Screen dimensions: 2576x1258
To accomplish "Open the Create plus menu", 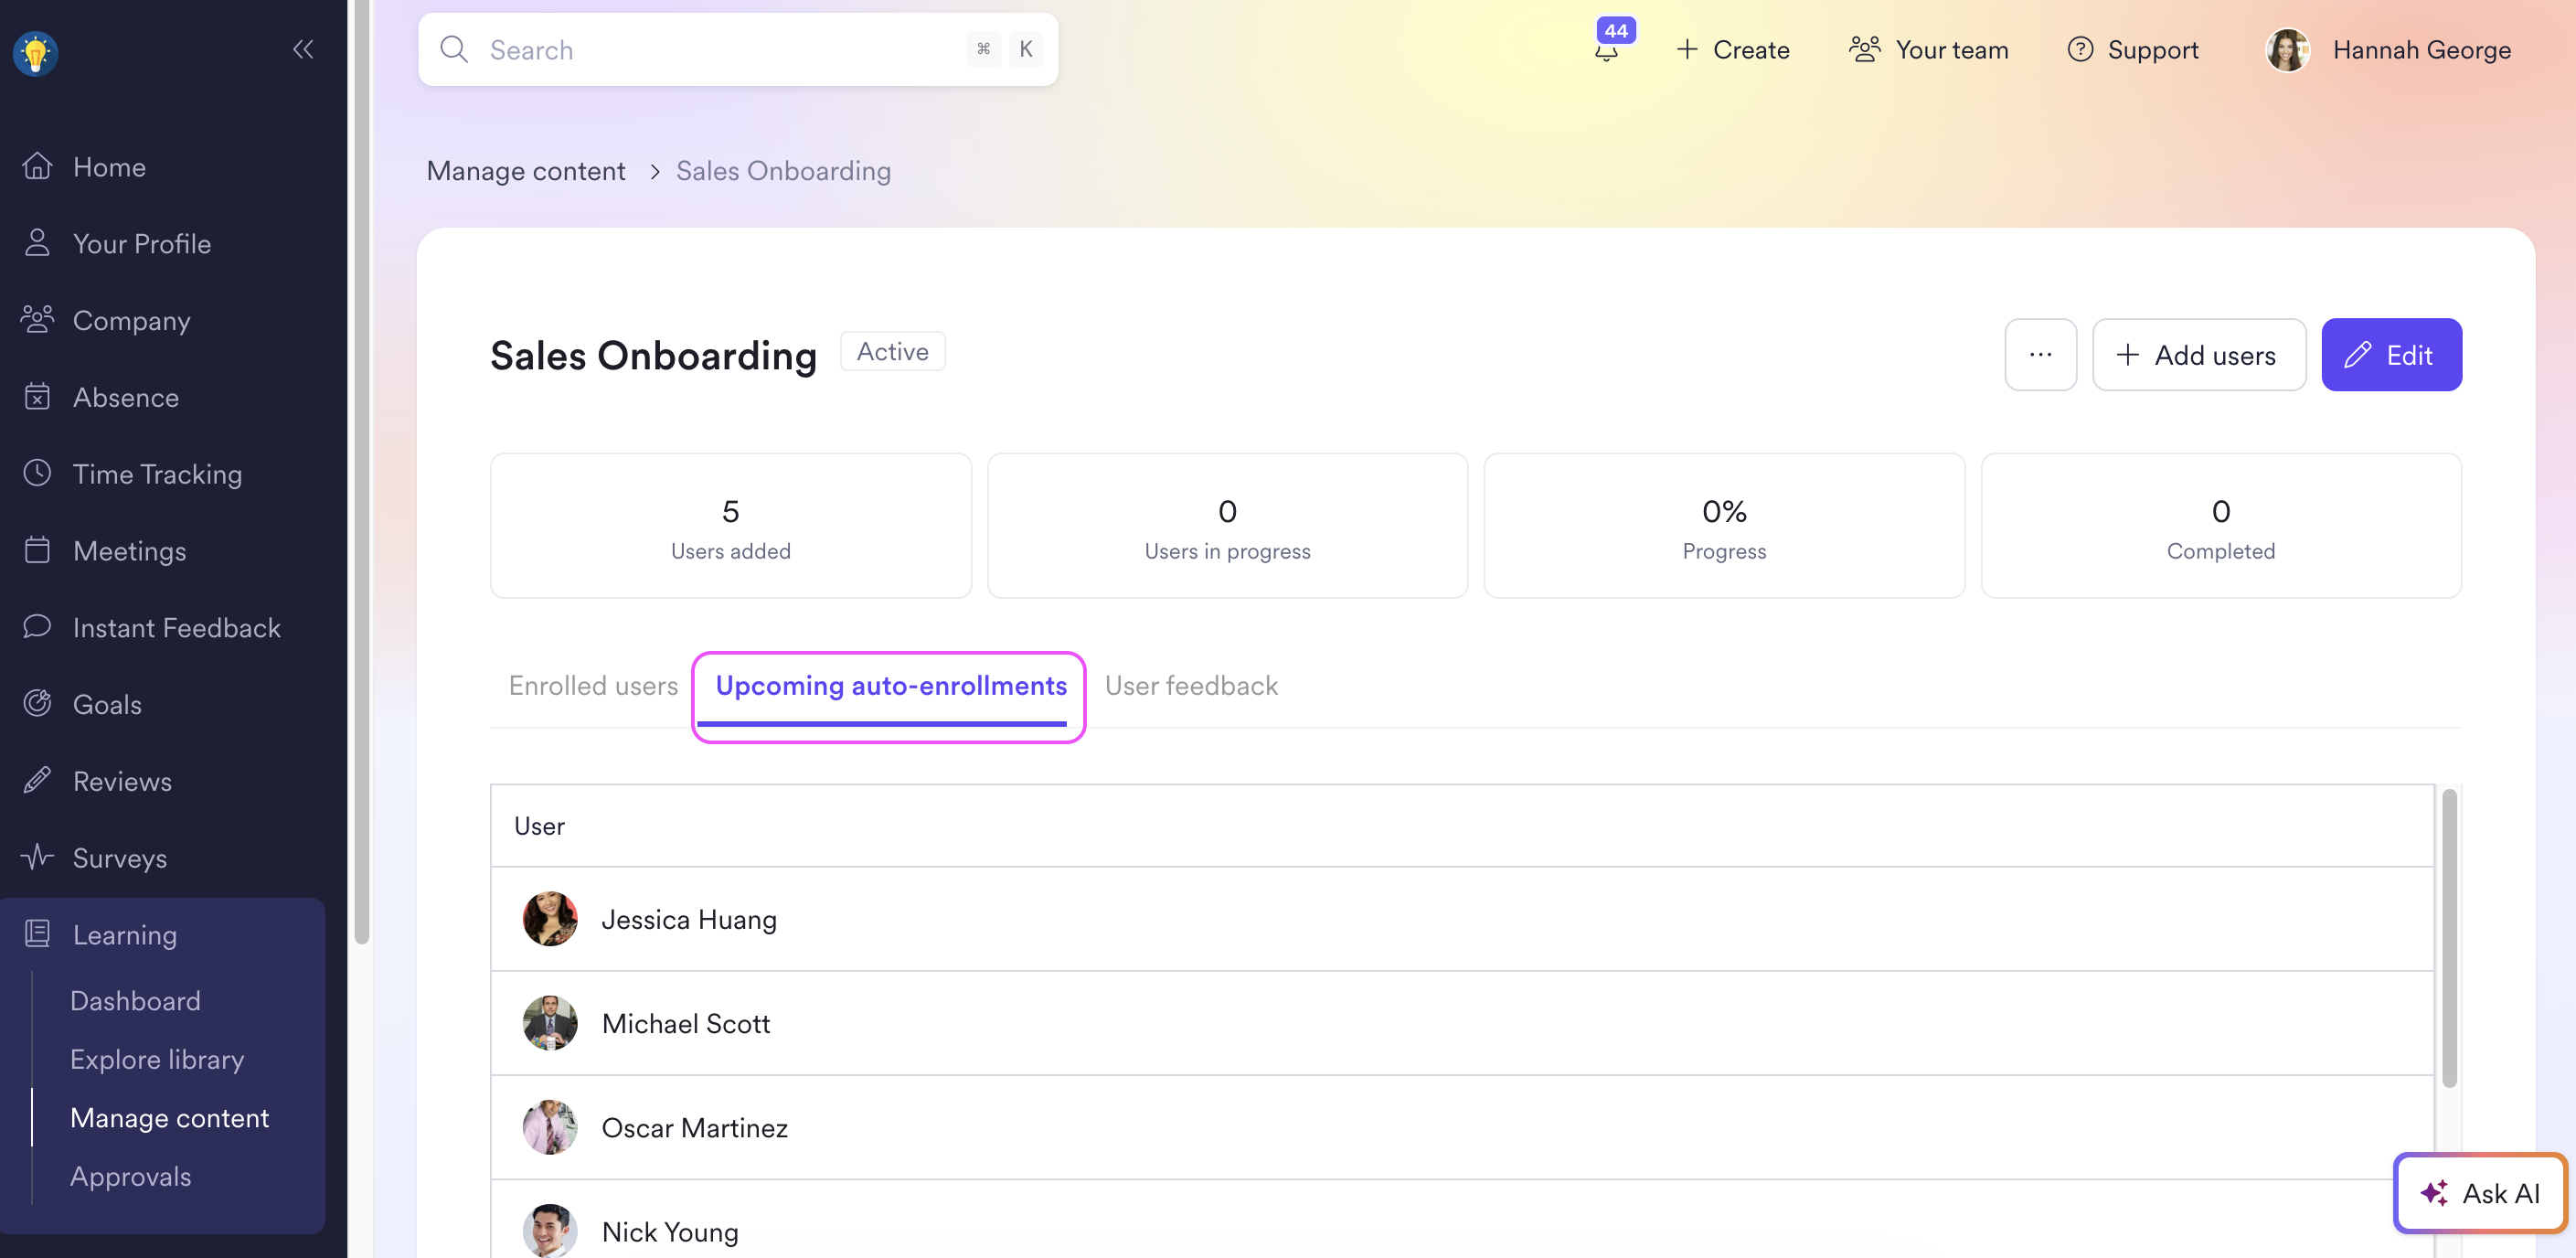I will point(1733,50).
